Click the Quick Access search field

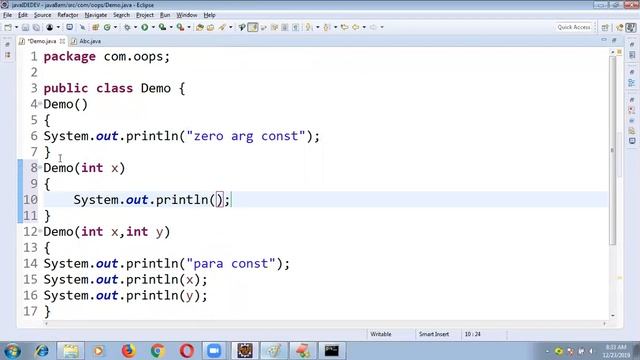coord(573,27)
